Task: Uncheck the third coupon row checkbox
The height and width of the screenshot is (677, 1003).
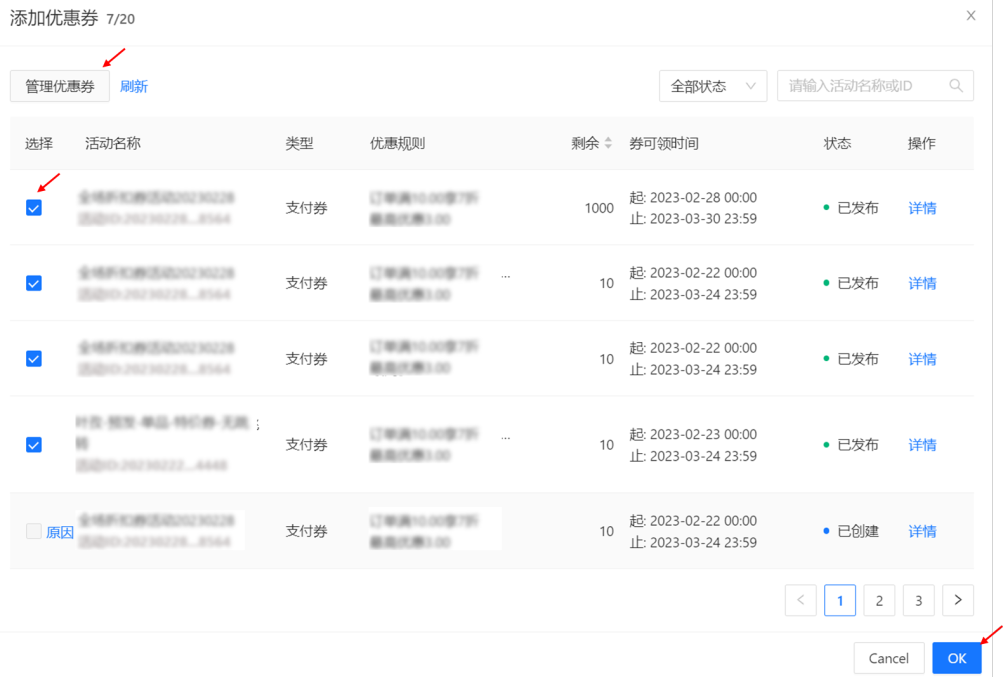Action: pyautogui.click(x=34, y=358)
